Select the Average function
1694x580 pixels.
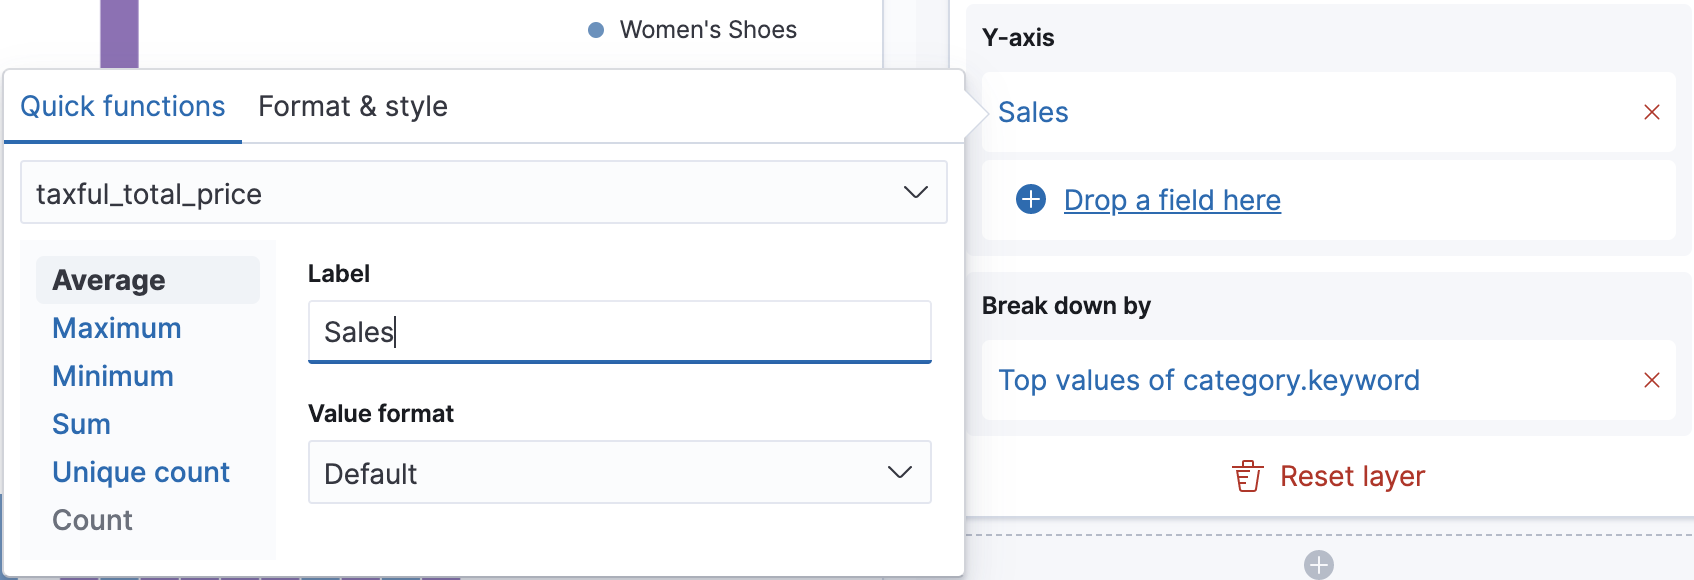tap(109, 280)
